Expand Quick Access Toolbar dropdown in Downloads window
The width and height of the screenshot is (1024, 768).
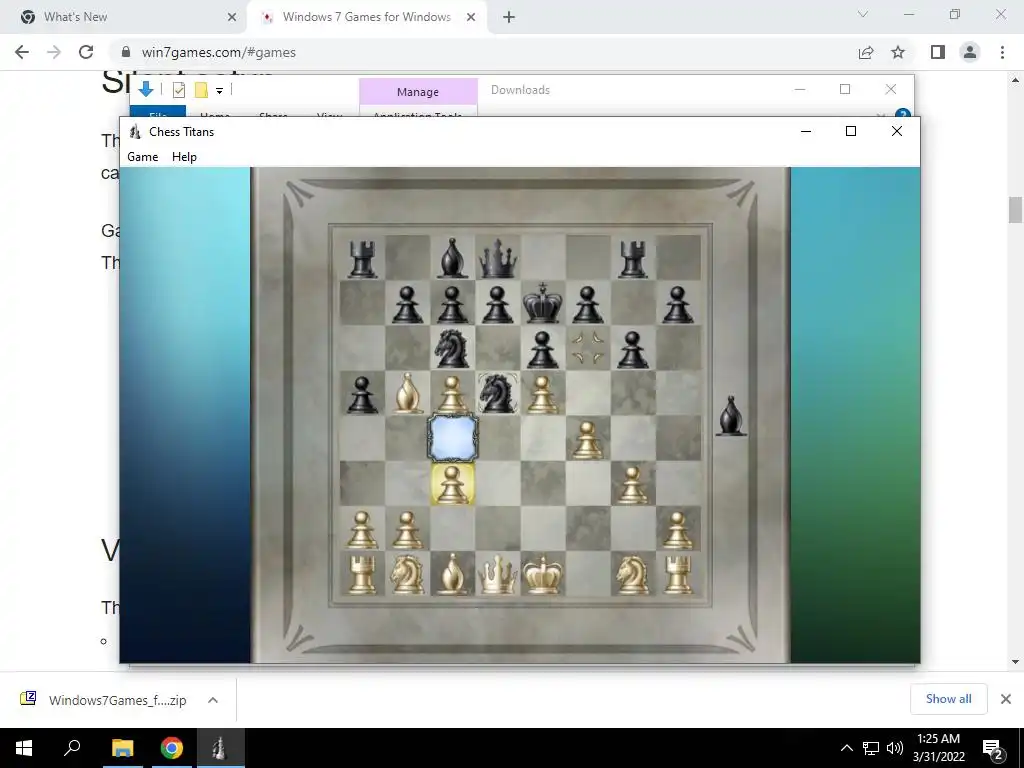tap(219, 91)
